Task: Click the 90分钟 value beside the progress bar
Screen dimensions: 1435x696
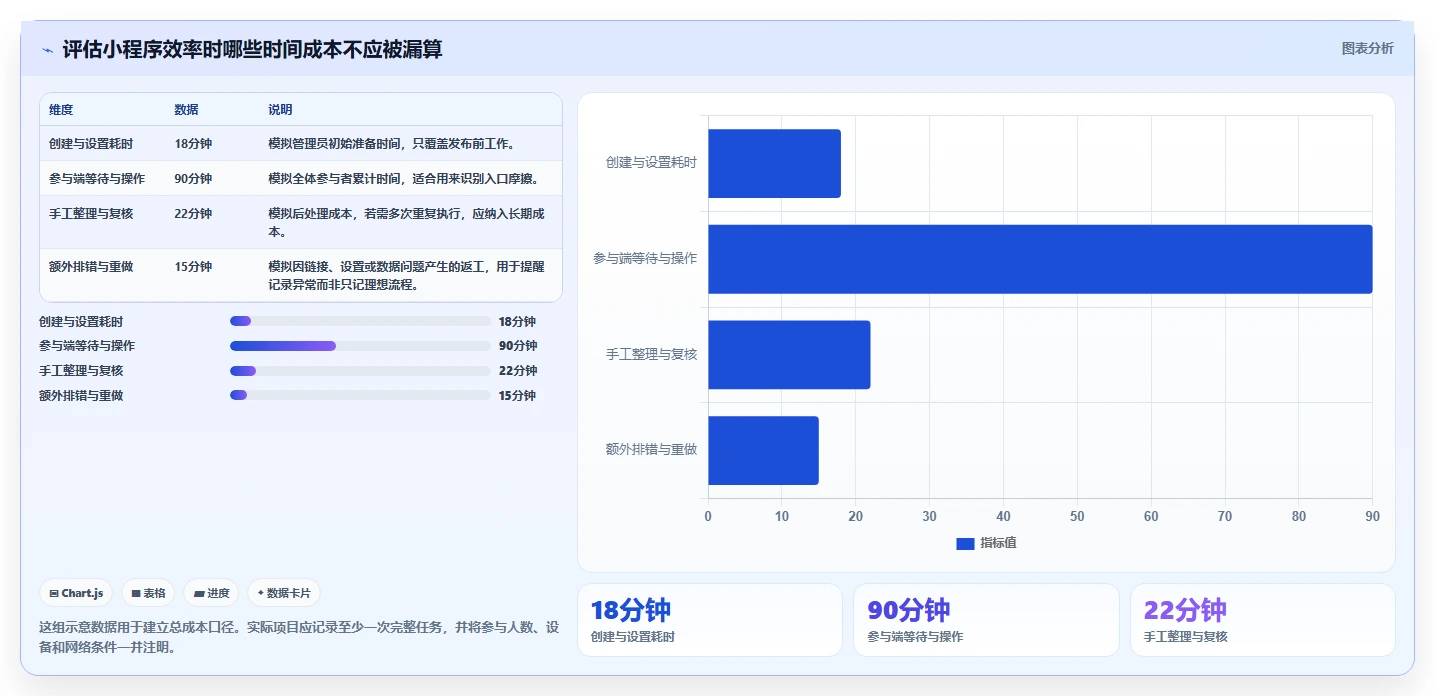Action: [x=518, y=346]
